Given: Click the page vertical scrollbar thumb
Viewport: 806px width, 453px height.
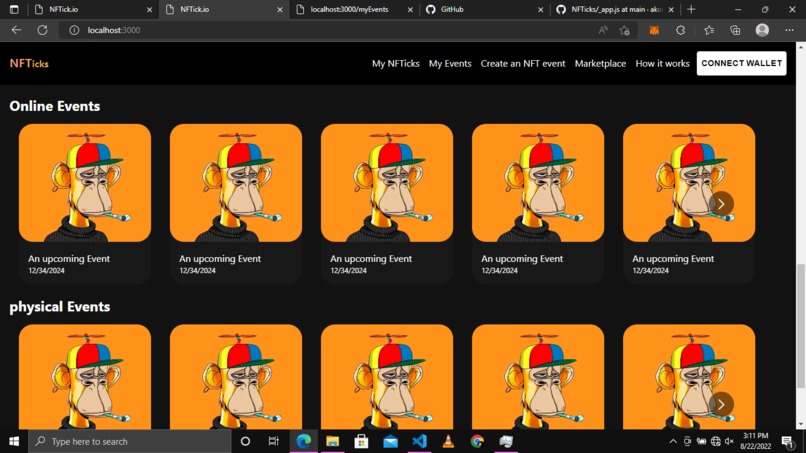Looking at the screenshot, I should [800, 326].
